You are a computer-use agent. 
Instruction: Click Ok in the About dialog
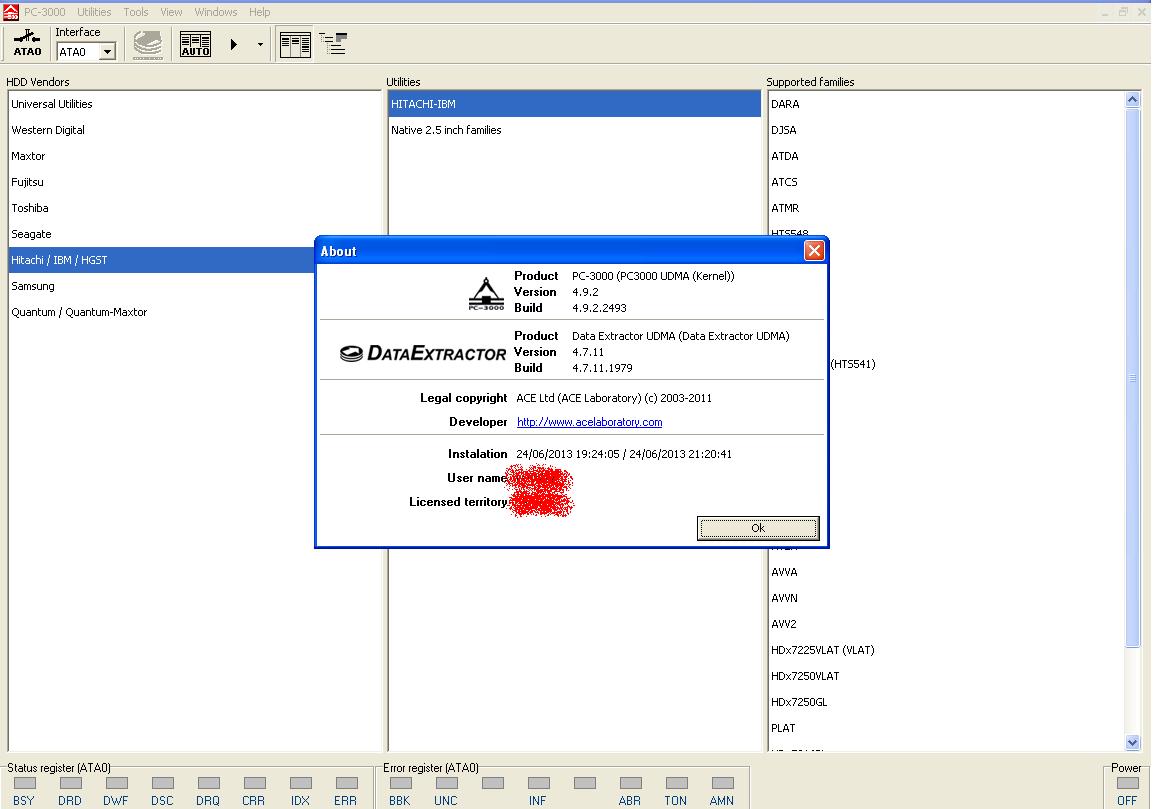tap(758, 528)
